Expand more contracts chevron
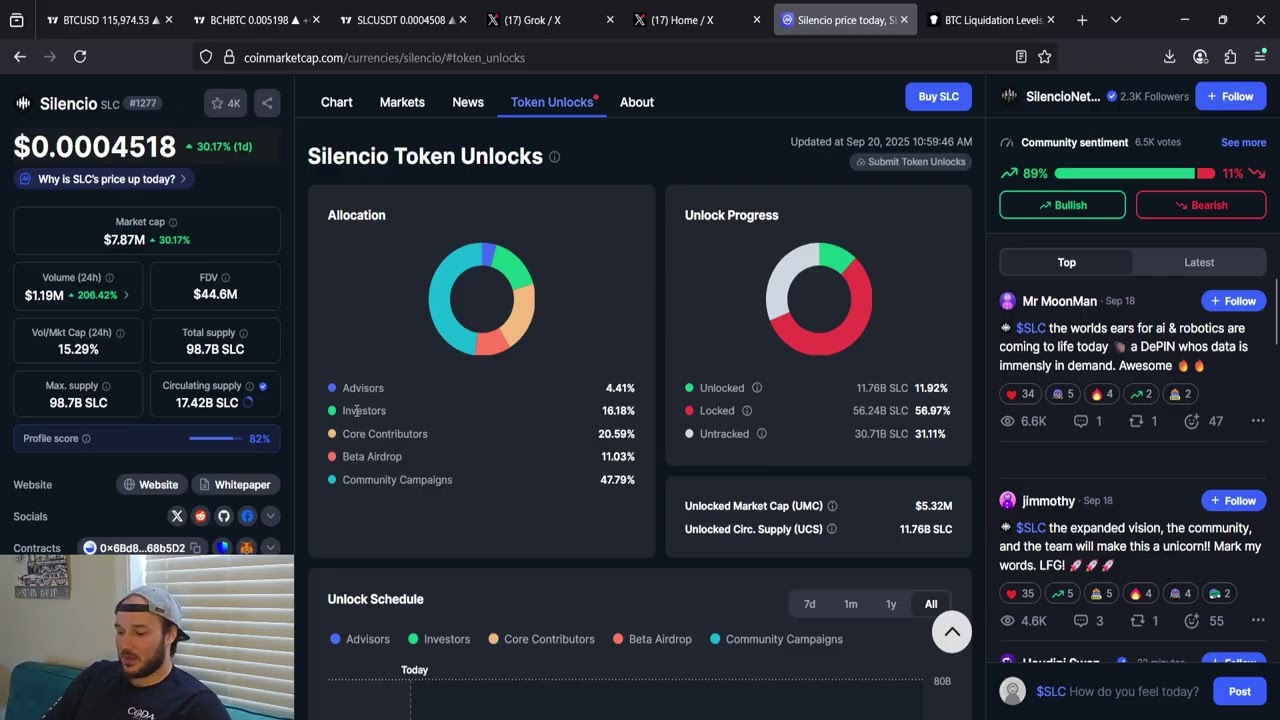Screen dimensions: 1280x720 click(x=270, y=548)
